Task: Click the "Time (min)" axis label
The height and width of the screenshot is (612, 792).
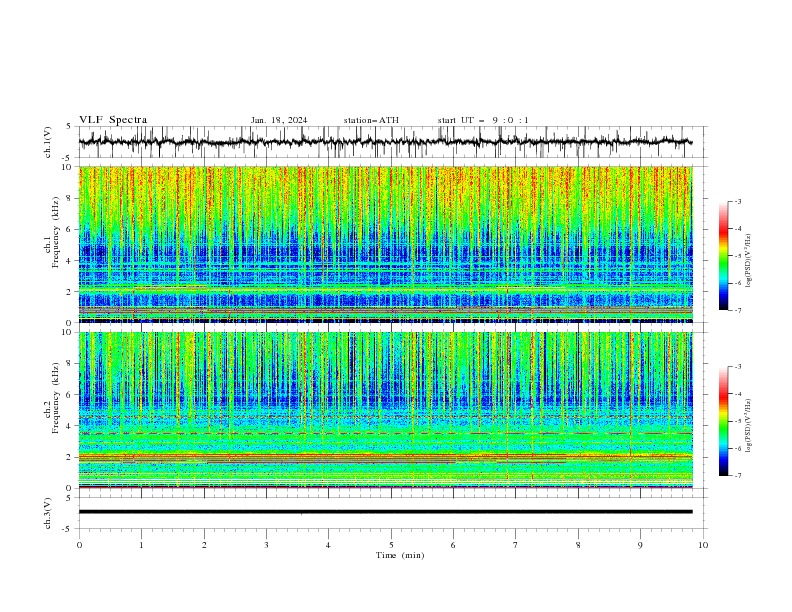Action: pyautogui.click(x=400, y=555)
